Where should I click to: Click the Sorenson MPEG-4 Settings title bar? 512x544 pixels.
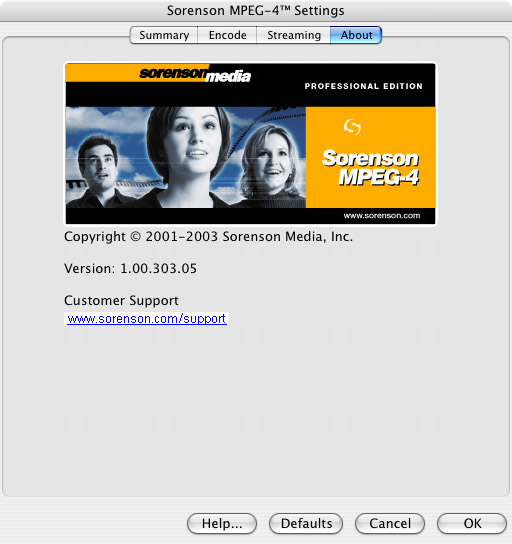pyautogui.click(x=256, y=10)
